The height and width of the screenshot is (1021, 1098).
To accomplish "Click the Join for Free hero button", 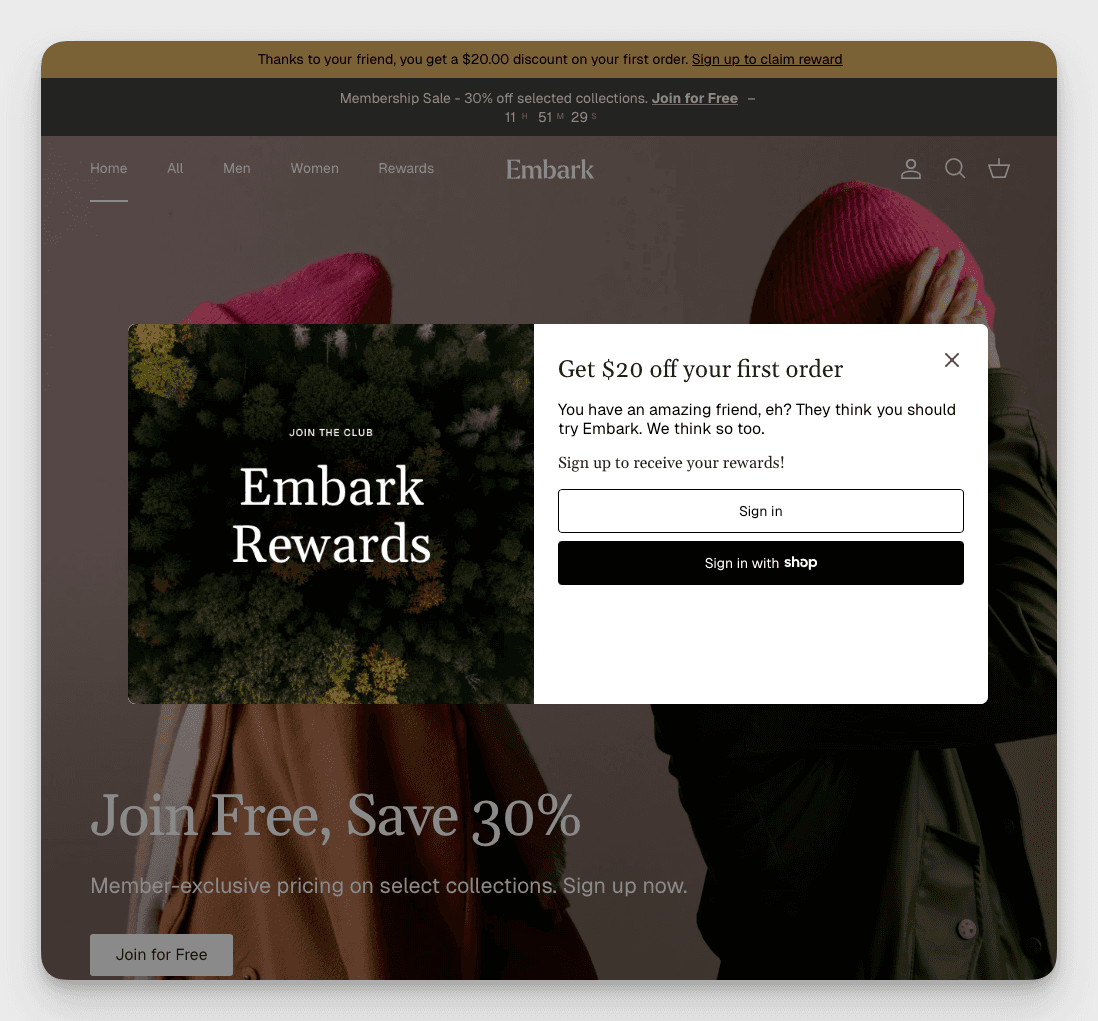I will coord(161,954).
